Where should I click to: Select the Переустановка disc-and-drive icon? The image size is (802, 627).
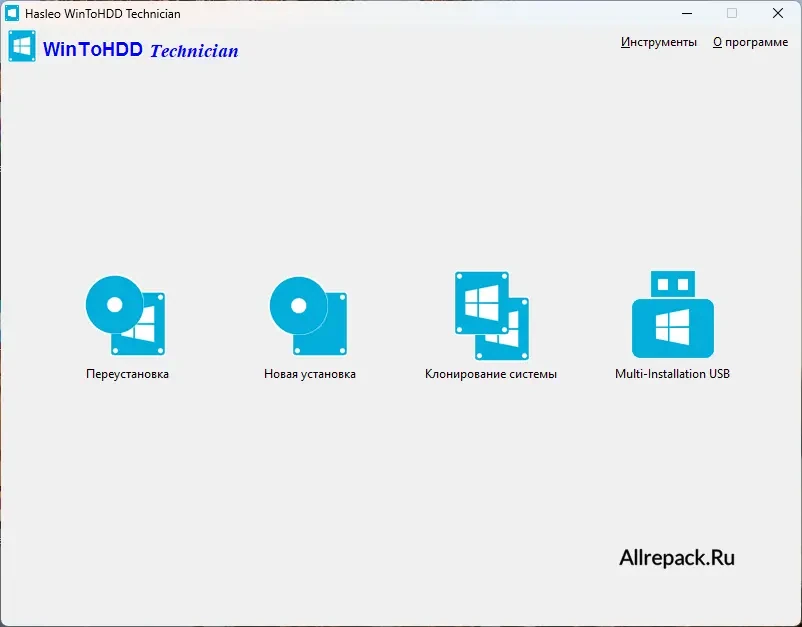pos(125,316)
